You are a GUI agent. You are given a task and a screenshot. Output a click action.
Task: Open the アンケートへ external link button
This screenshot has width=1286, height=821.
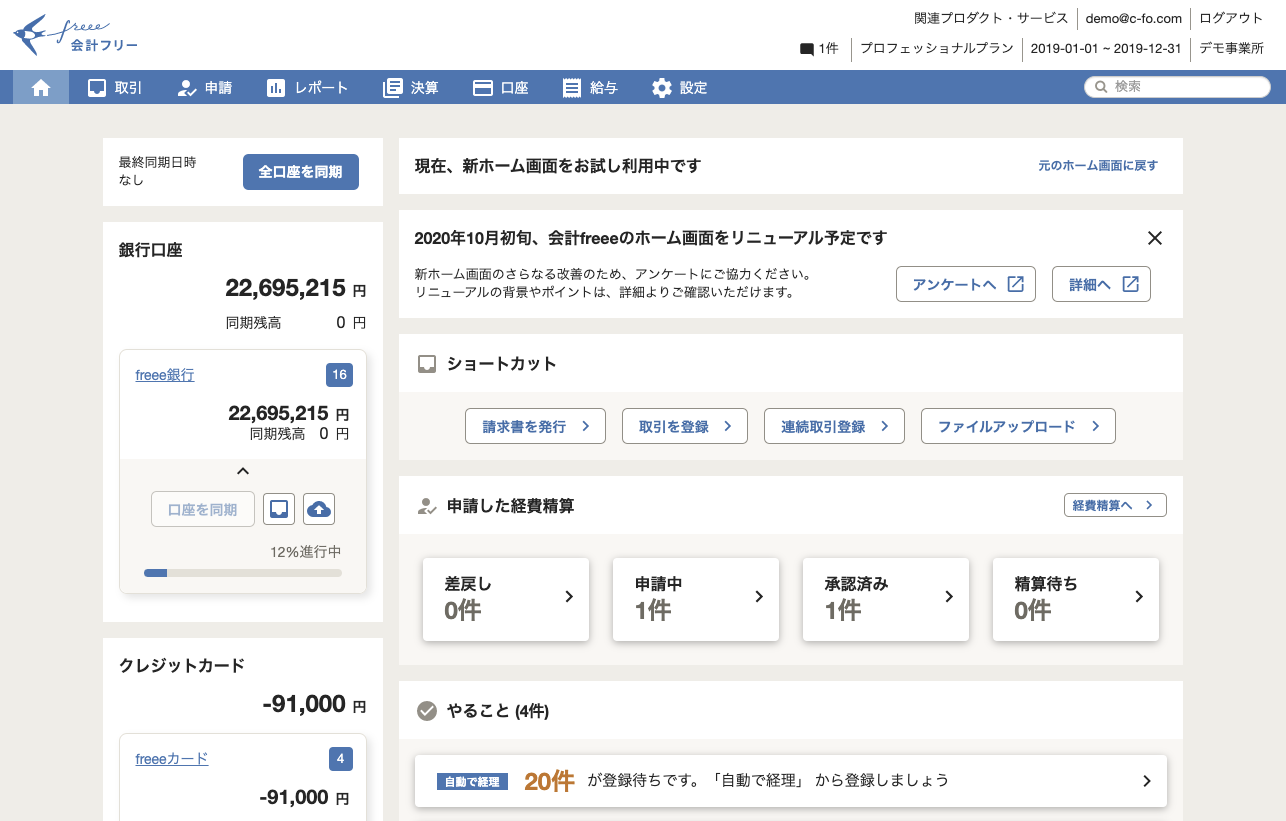click(965, 284)
